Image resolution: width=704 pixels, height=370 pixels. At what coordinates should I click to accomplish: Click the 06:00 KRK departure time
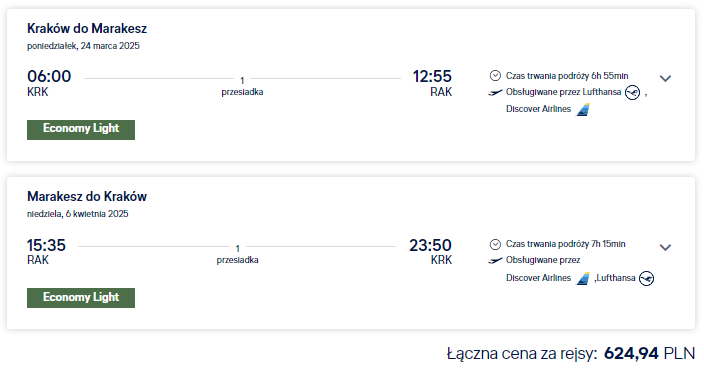49,83
